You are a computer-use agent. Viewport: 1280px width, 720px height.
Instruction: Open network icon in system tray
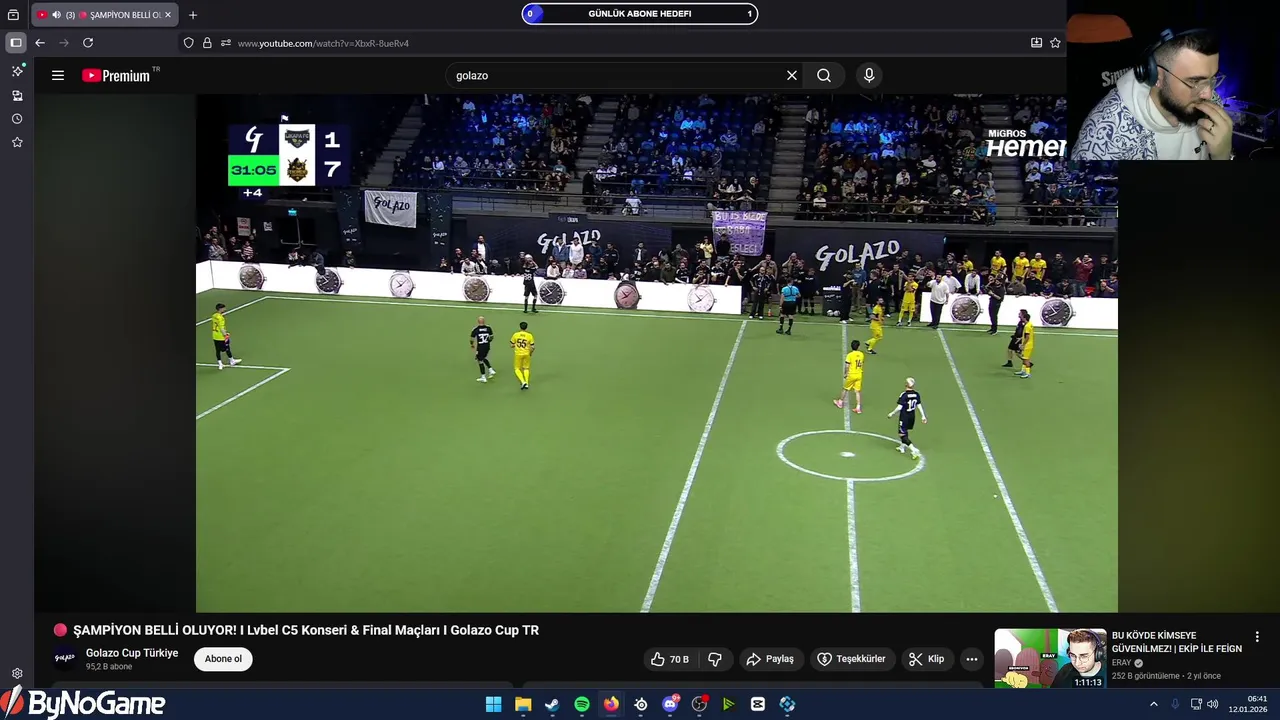[x=1196, y=704]
